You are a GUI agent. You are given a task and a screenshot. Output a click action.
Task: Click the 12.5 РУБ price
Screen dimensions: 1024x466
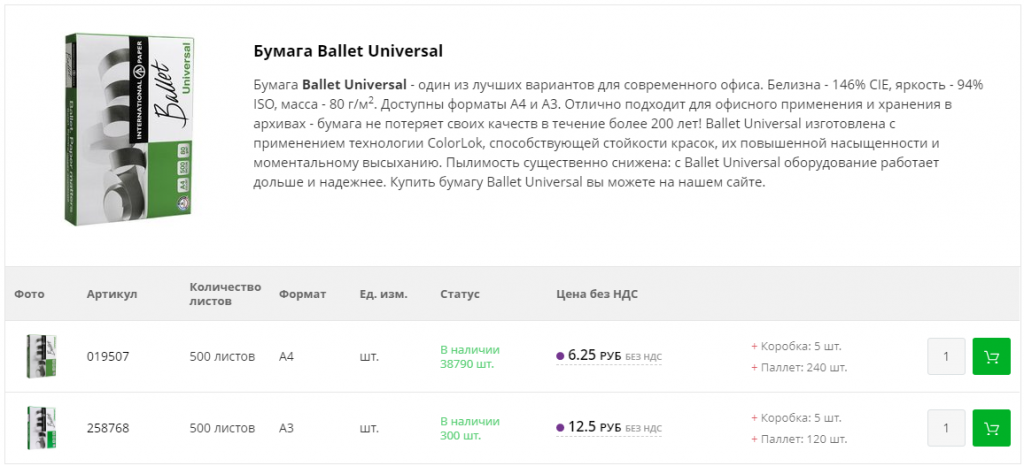(594, 428)
